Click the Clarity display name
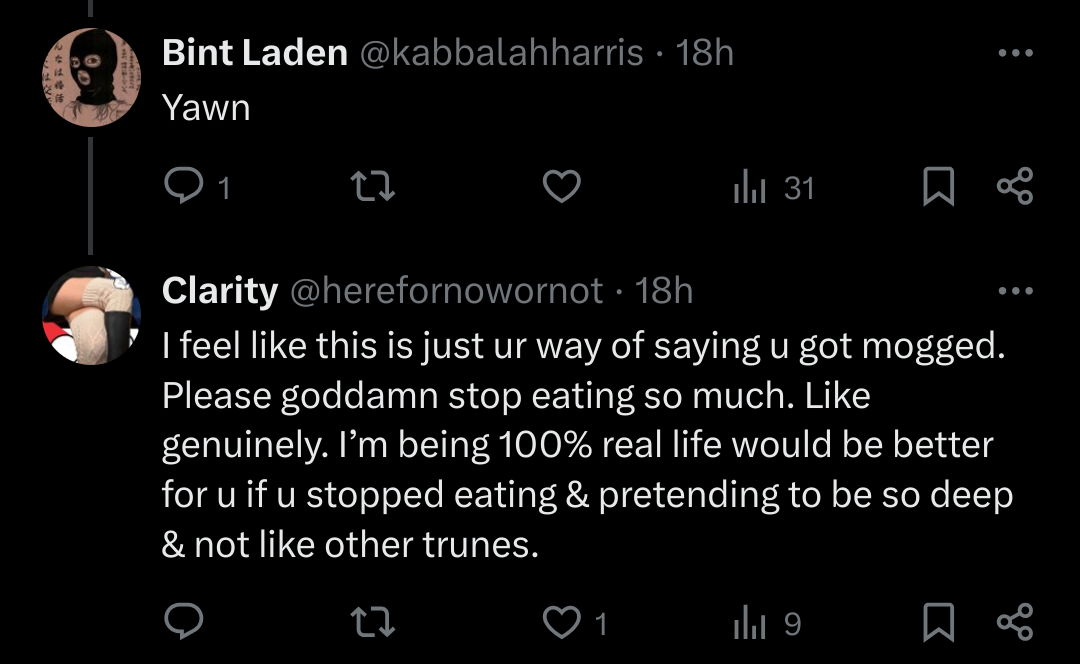 [220, 291]
